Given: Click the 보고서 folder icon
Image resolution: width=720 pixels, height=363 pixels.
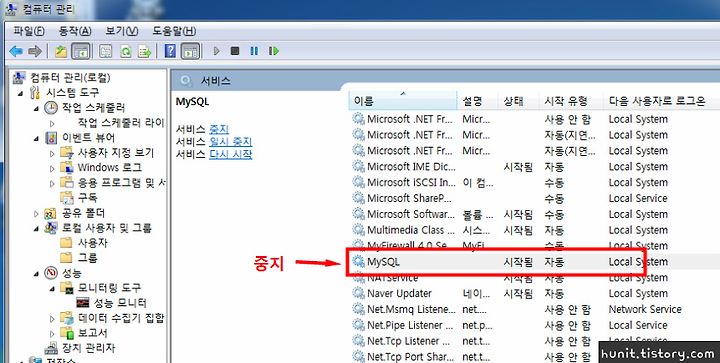Looking at the screenshot, I should [x=67, y=333].
